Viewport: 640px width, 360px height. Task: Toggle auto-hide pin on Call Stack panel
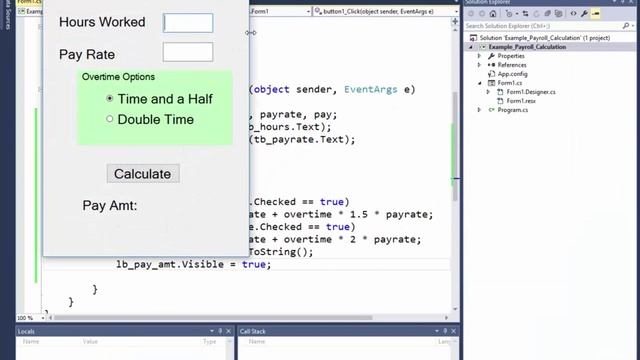[x=445, y=331]
